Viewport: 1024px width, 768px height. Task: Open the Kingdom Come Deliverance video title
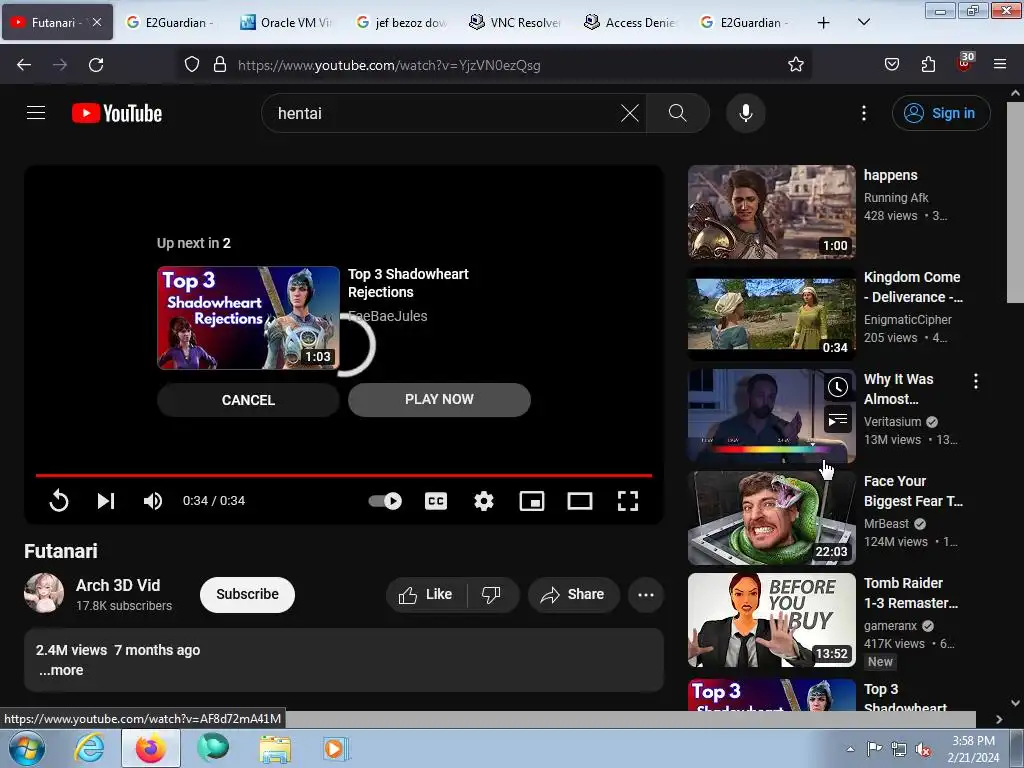click(913, 287)
